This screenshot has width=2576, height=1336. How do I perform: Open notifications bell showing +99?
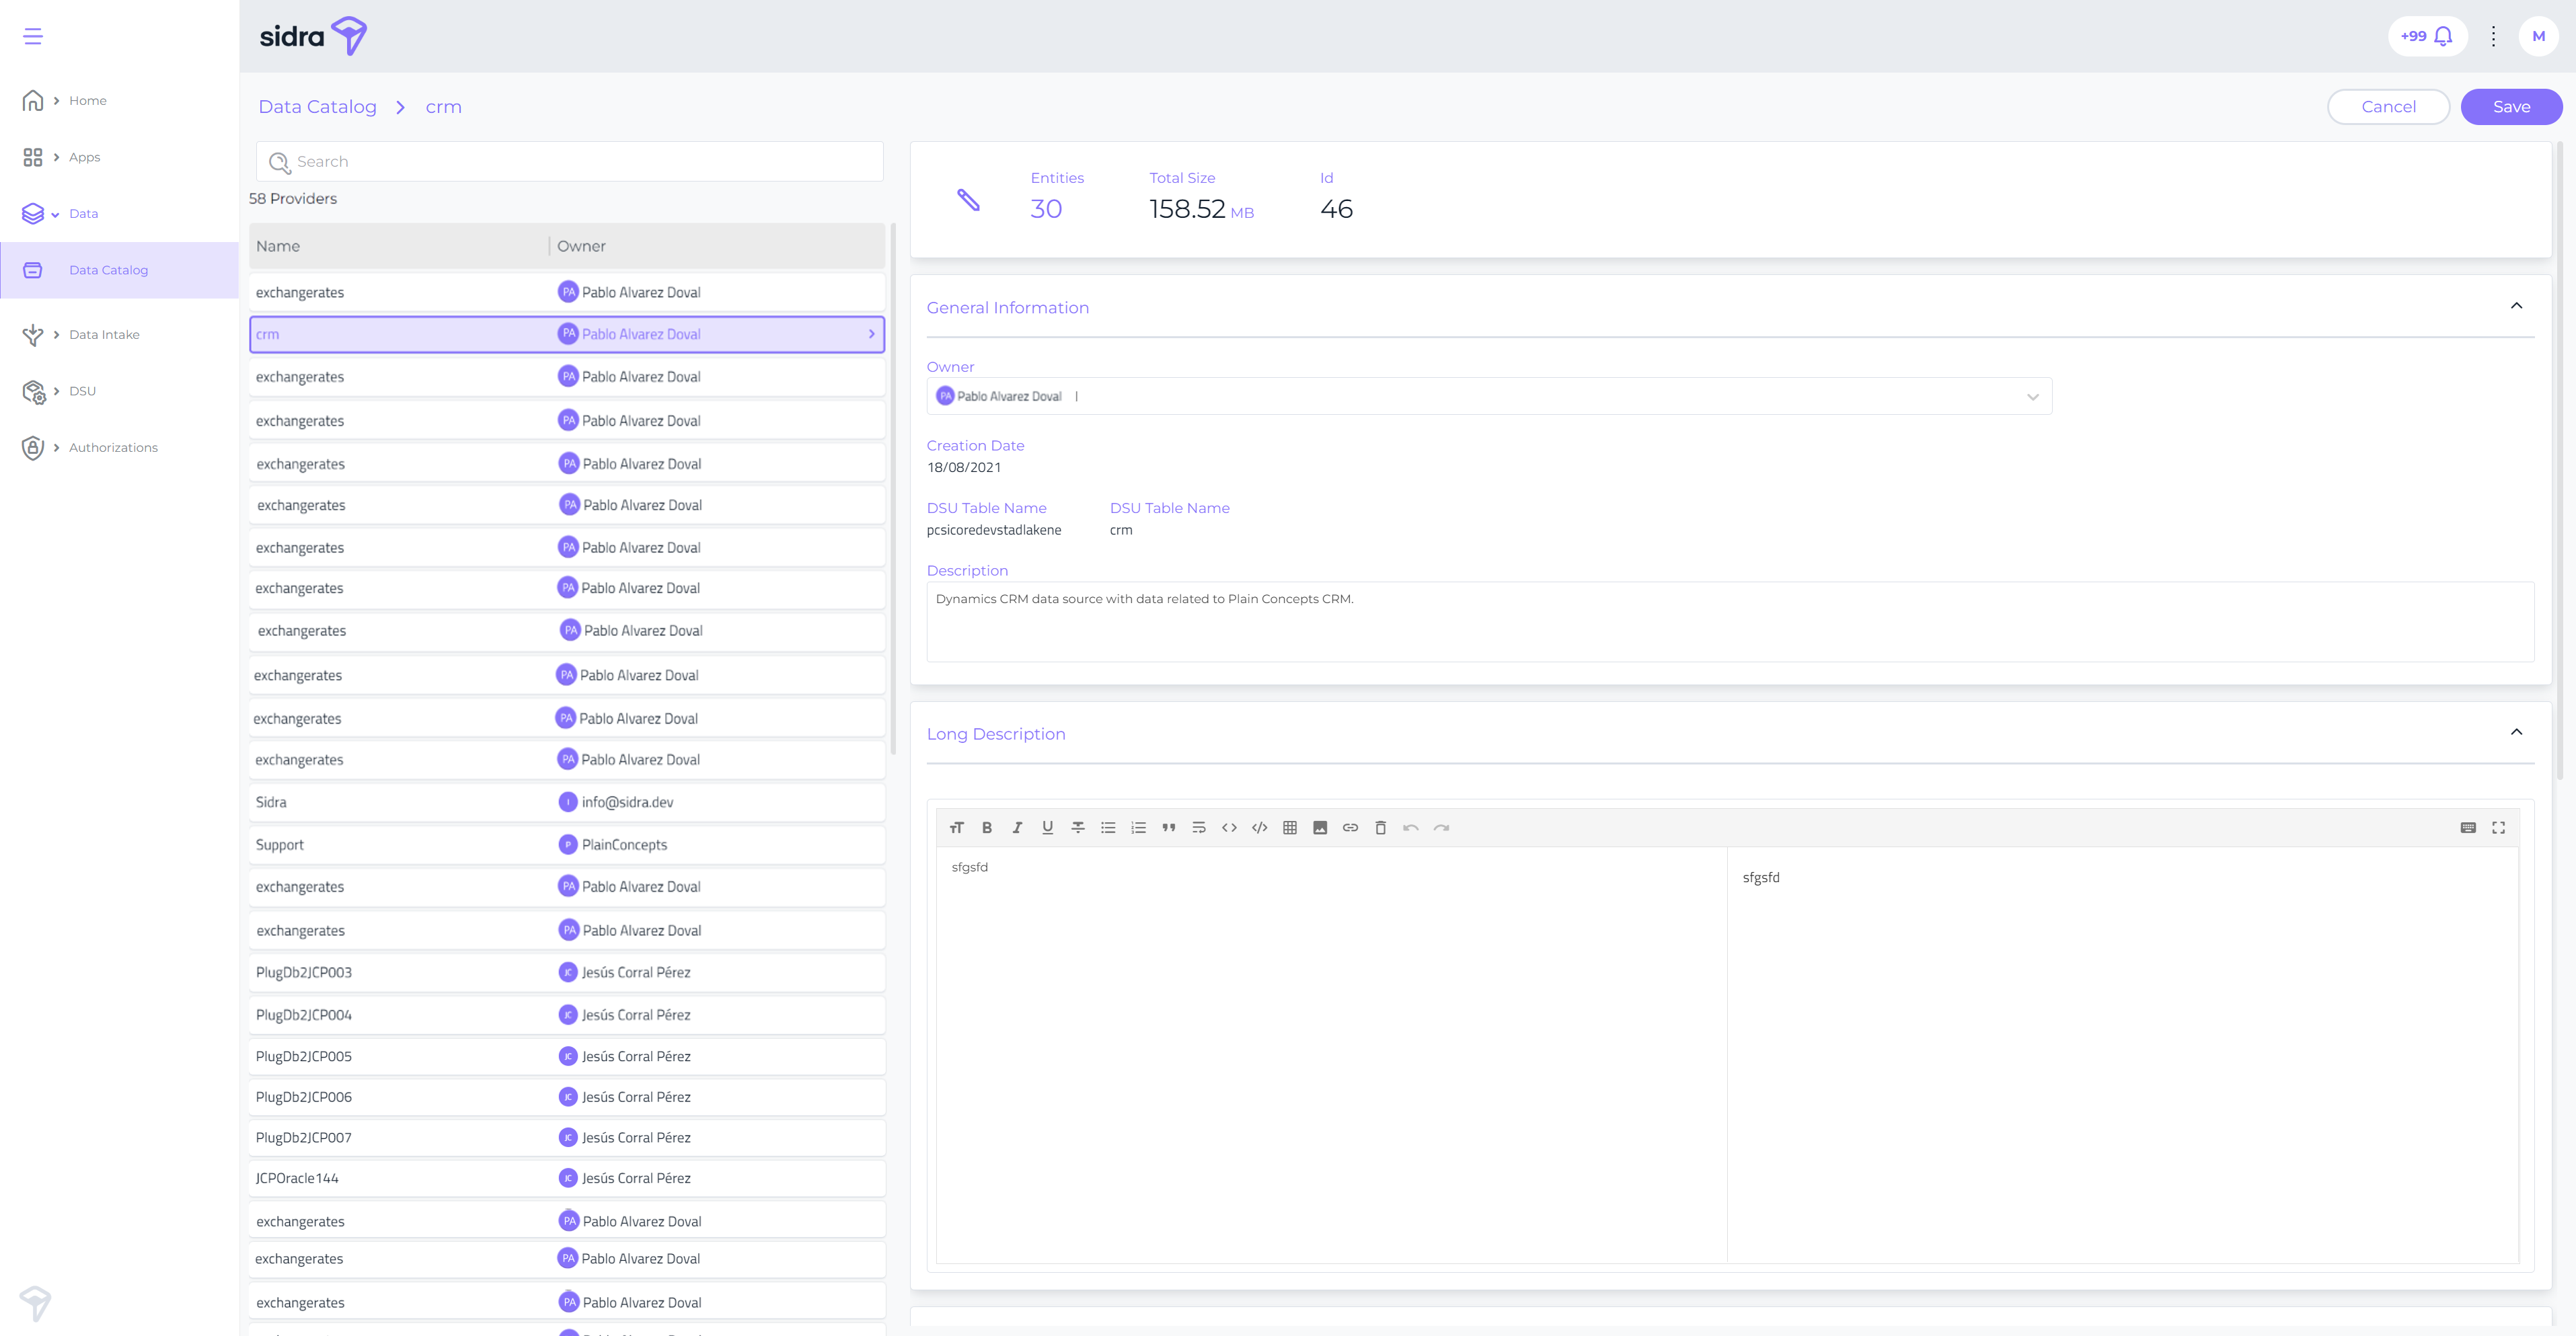coord(2427,36)
